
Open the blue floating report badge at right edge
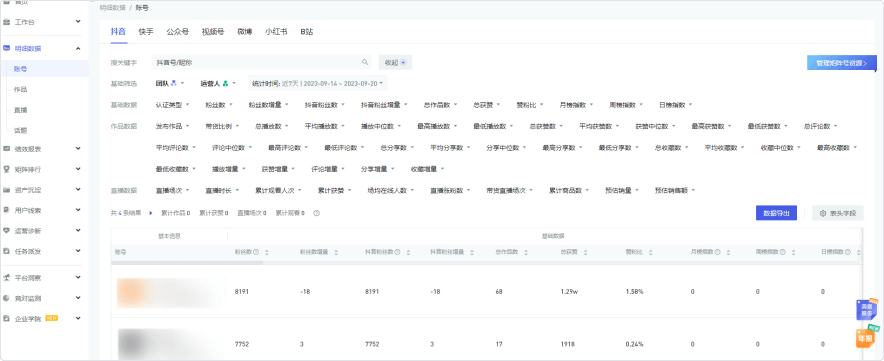tap(867, 310)
